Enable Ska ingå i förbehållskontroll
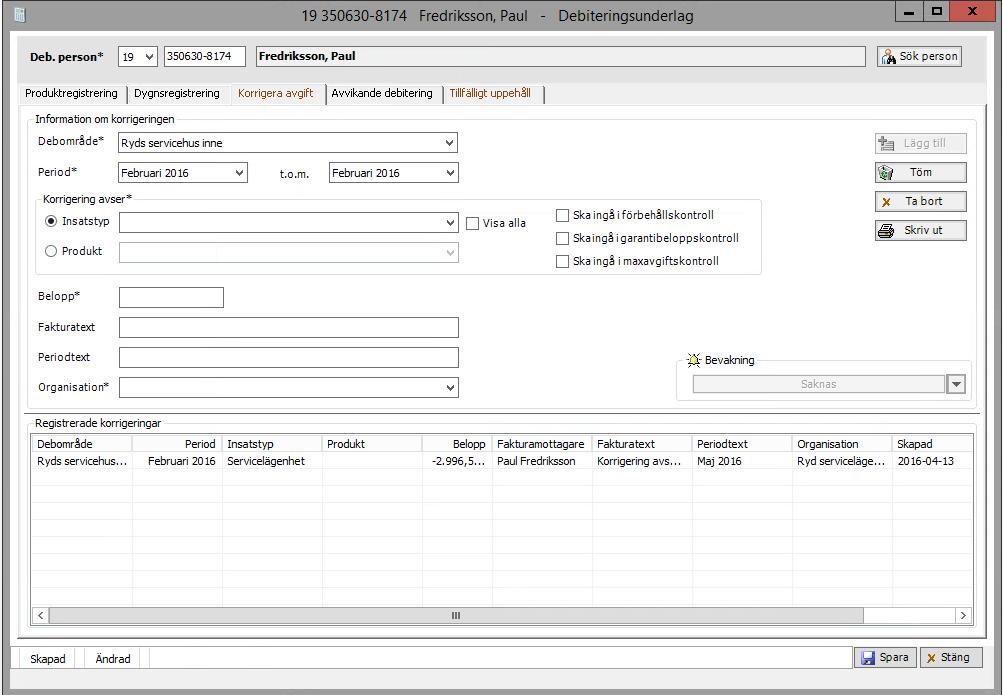Image resolution: width=1003 pixels, height=695 pixels. point(562,215)
